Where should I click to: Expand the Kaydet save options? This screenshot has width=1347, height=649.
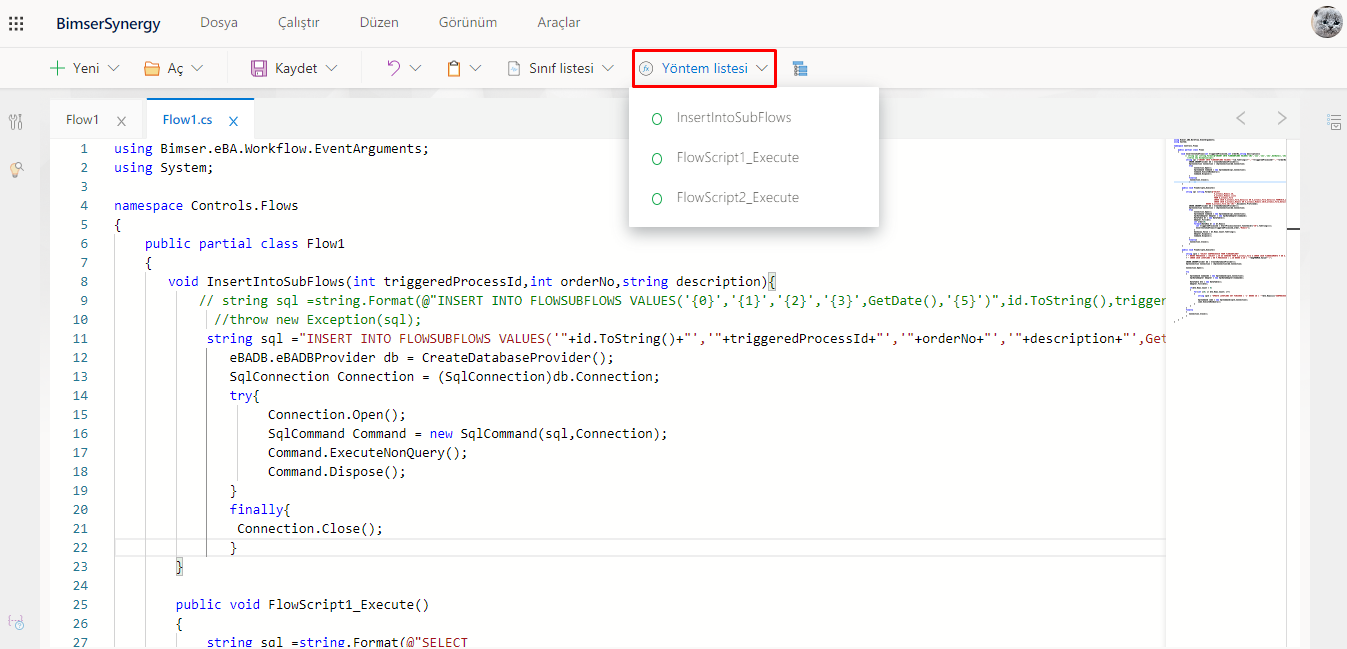tap(331, 68)
